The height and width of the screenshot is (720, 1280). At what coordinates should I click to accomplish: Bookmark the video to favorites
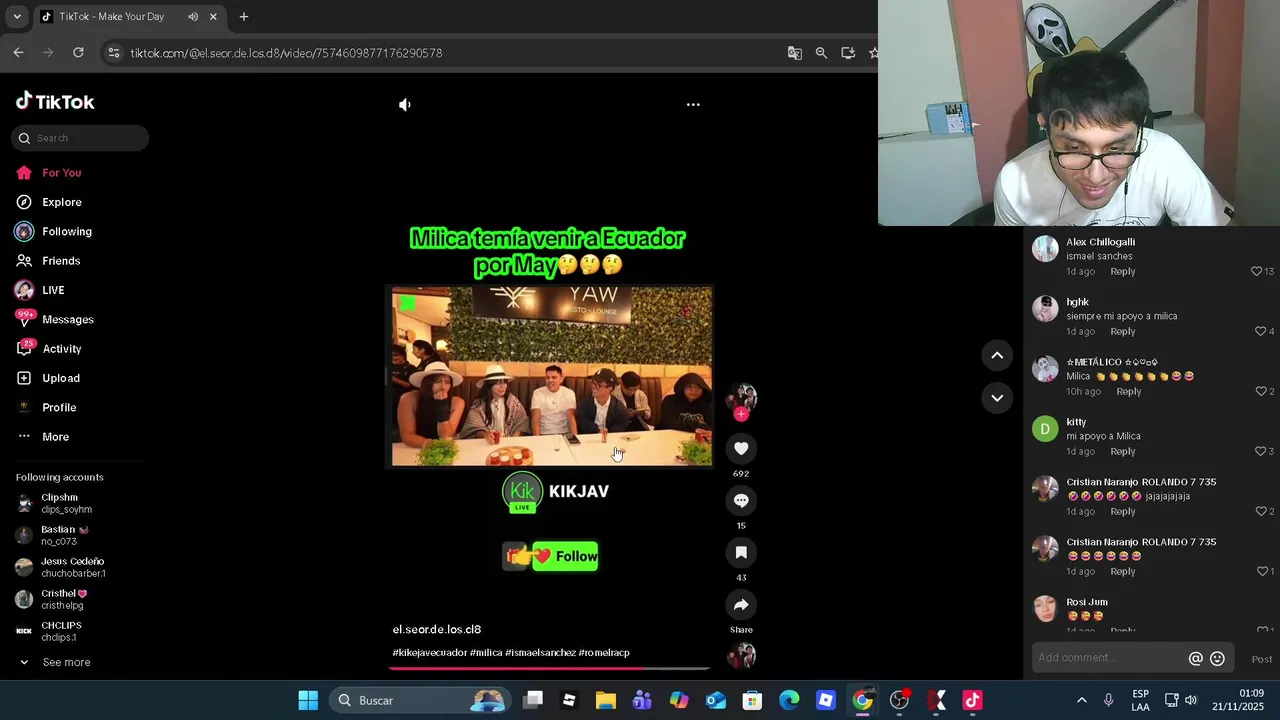point(741,552)
